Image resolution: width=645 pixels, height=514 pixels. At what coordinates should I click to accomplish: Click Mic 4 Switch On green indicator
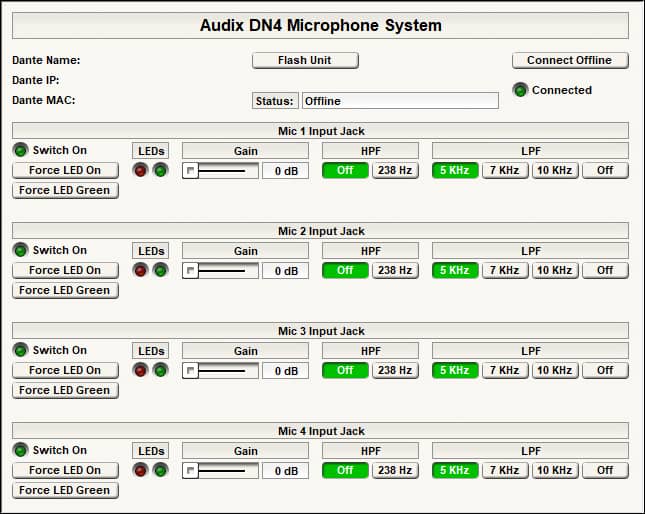pos(20,450)
